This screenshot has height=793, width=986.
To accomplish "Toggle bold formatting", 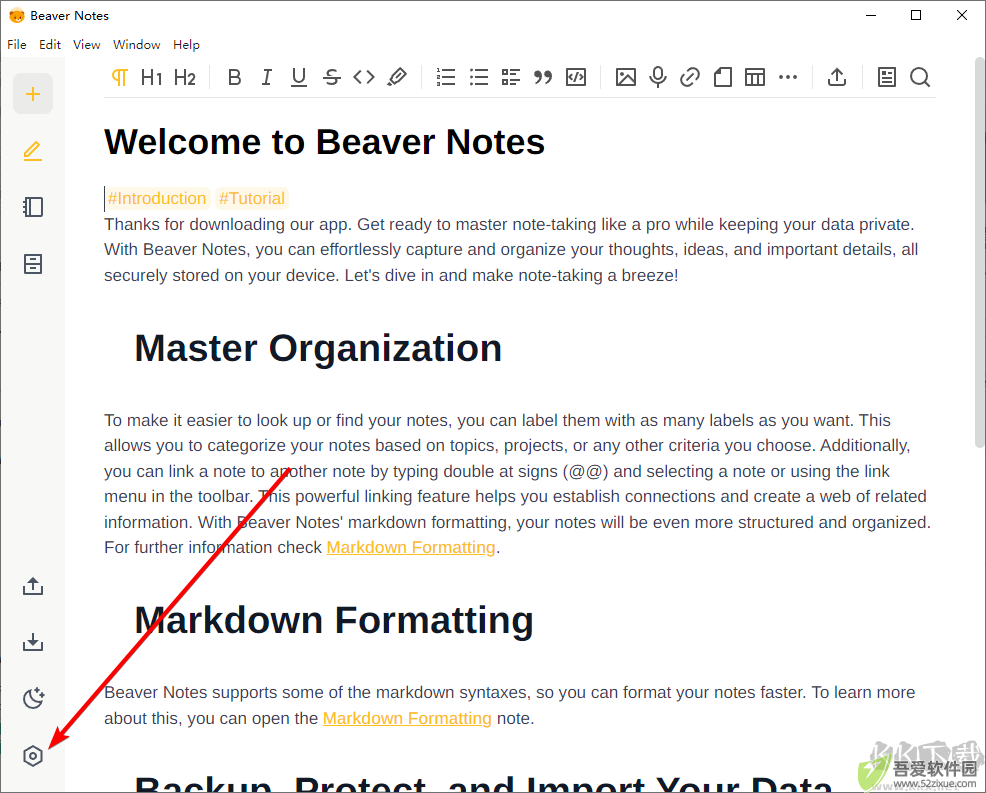I will 235,77.
